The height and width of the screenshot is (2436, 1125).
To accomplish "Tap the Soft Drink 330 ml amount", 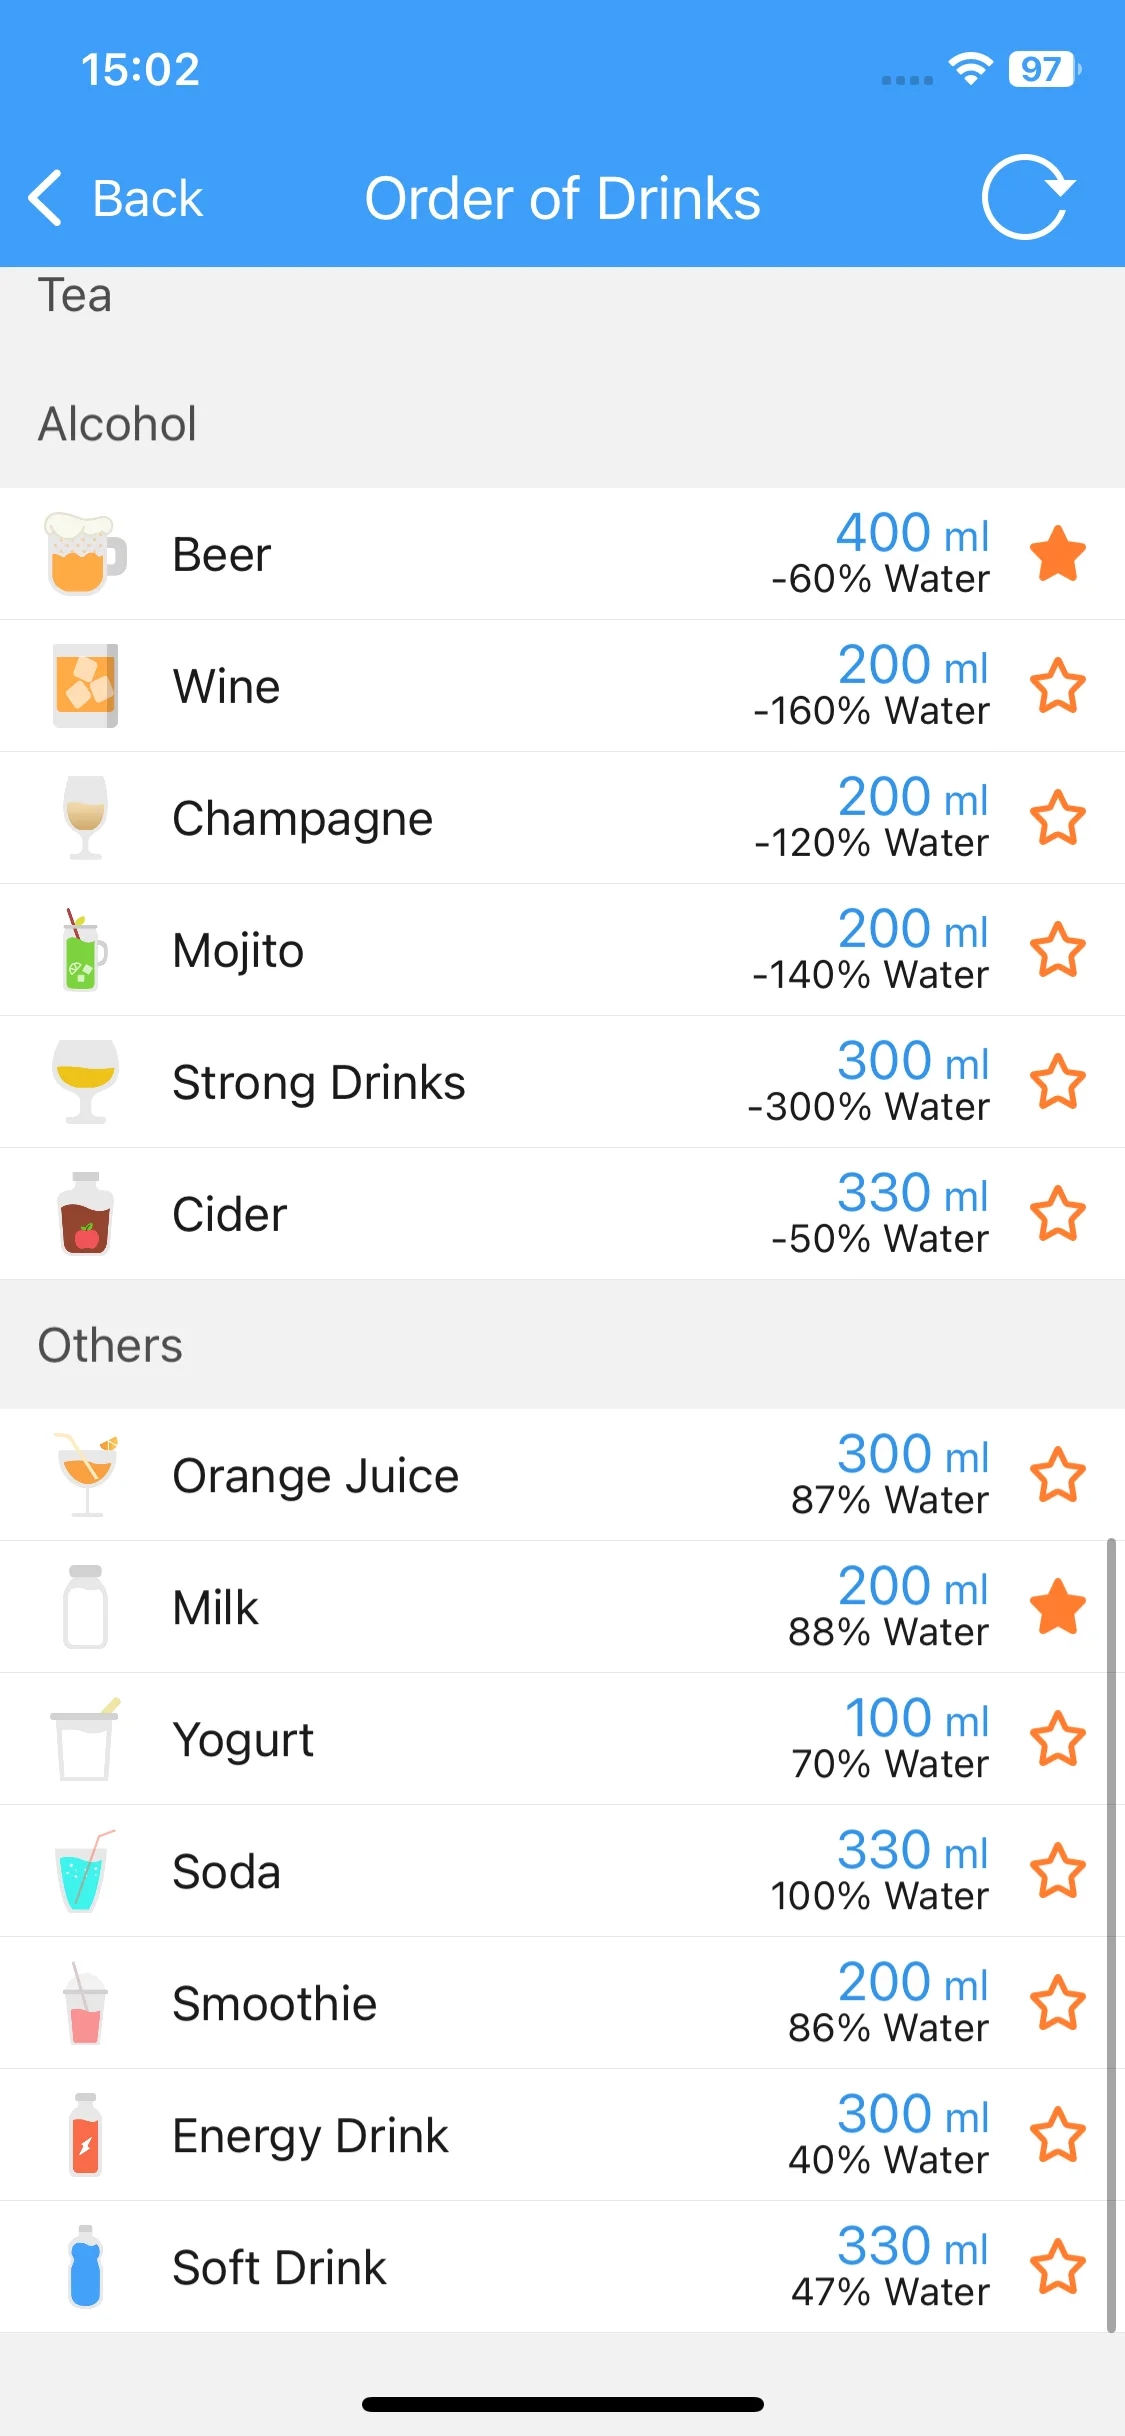I will point(913,2245).
